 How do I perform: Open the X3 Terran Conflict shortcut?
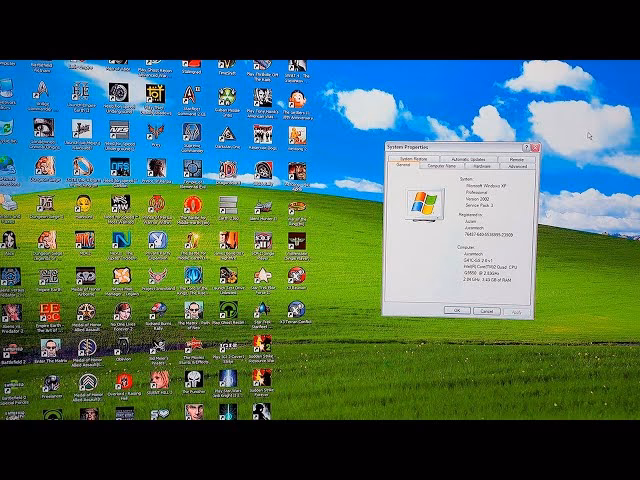point(296,310)
